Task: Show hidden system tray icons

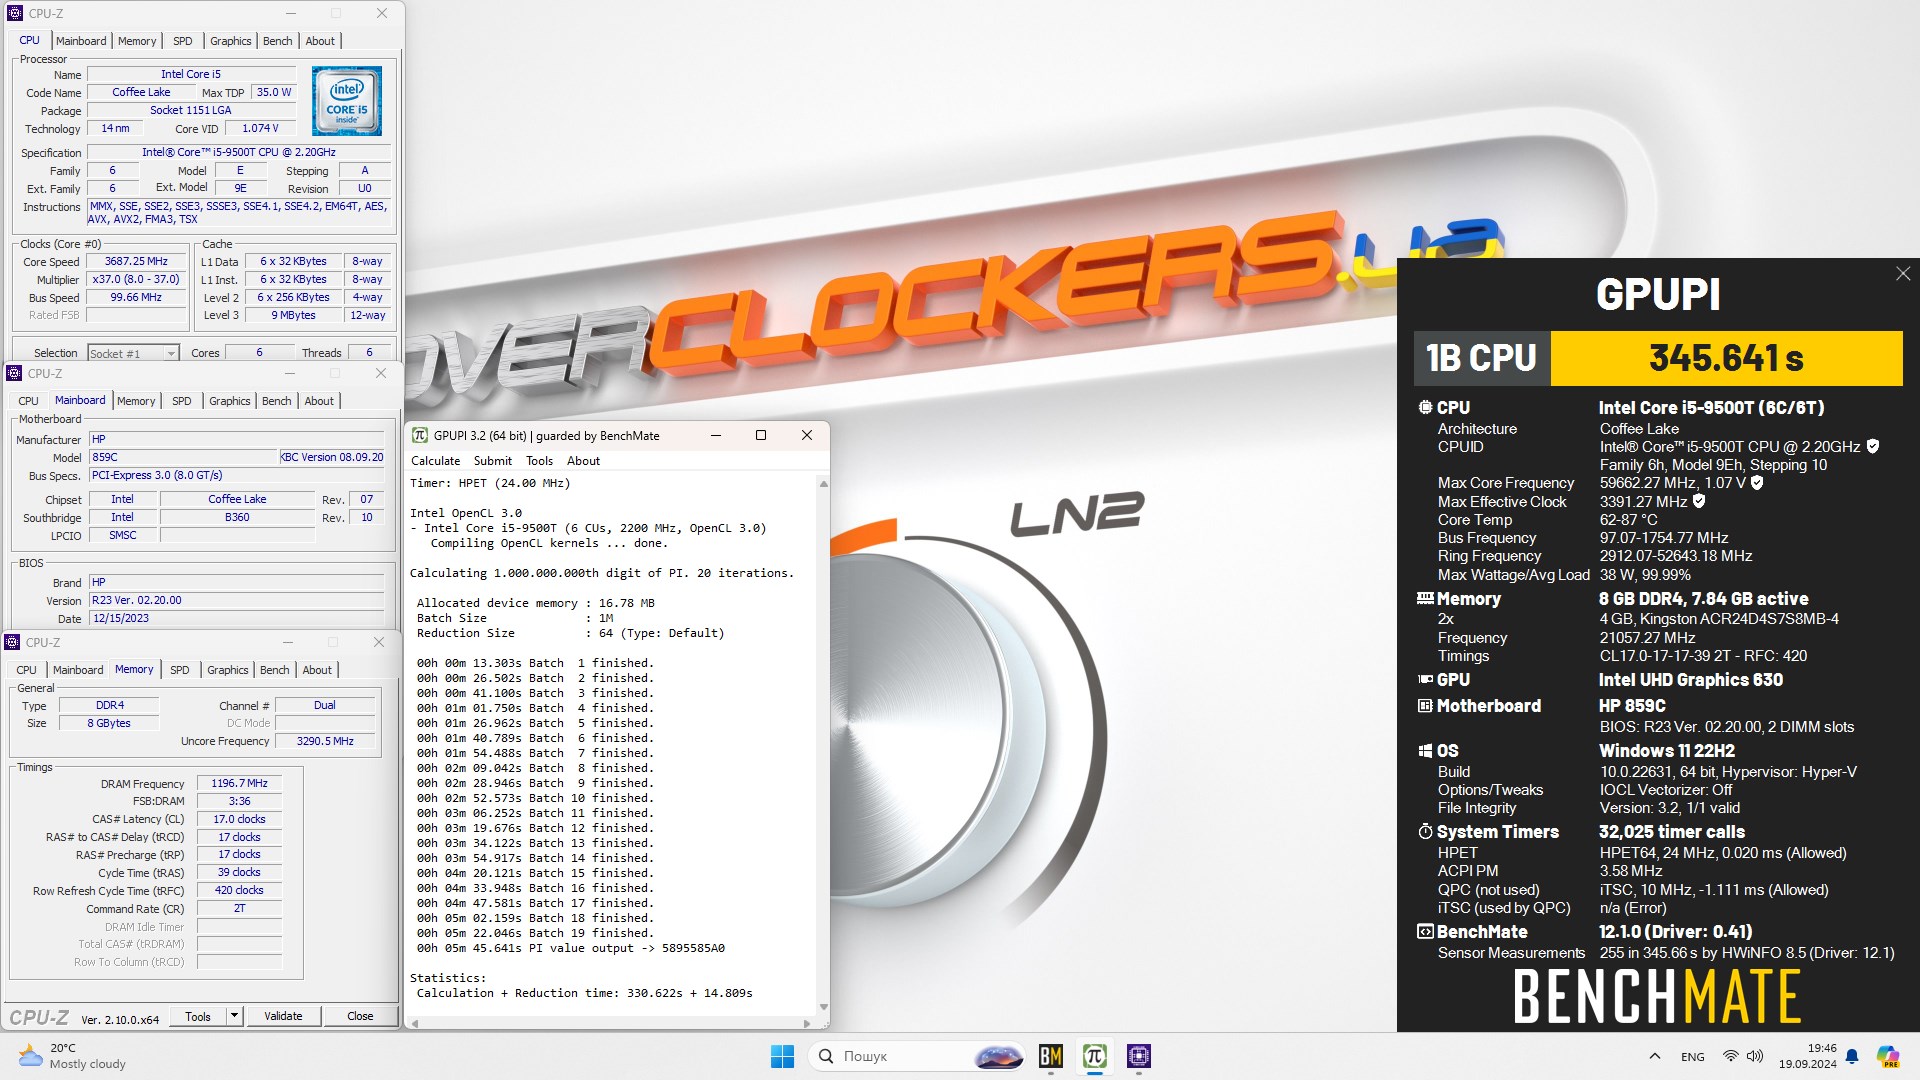Action: point(1655,1056)
